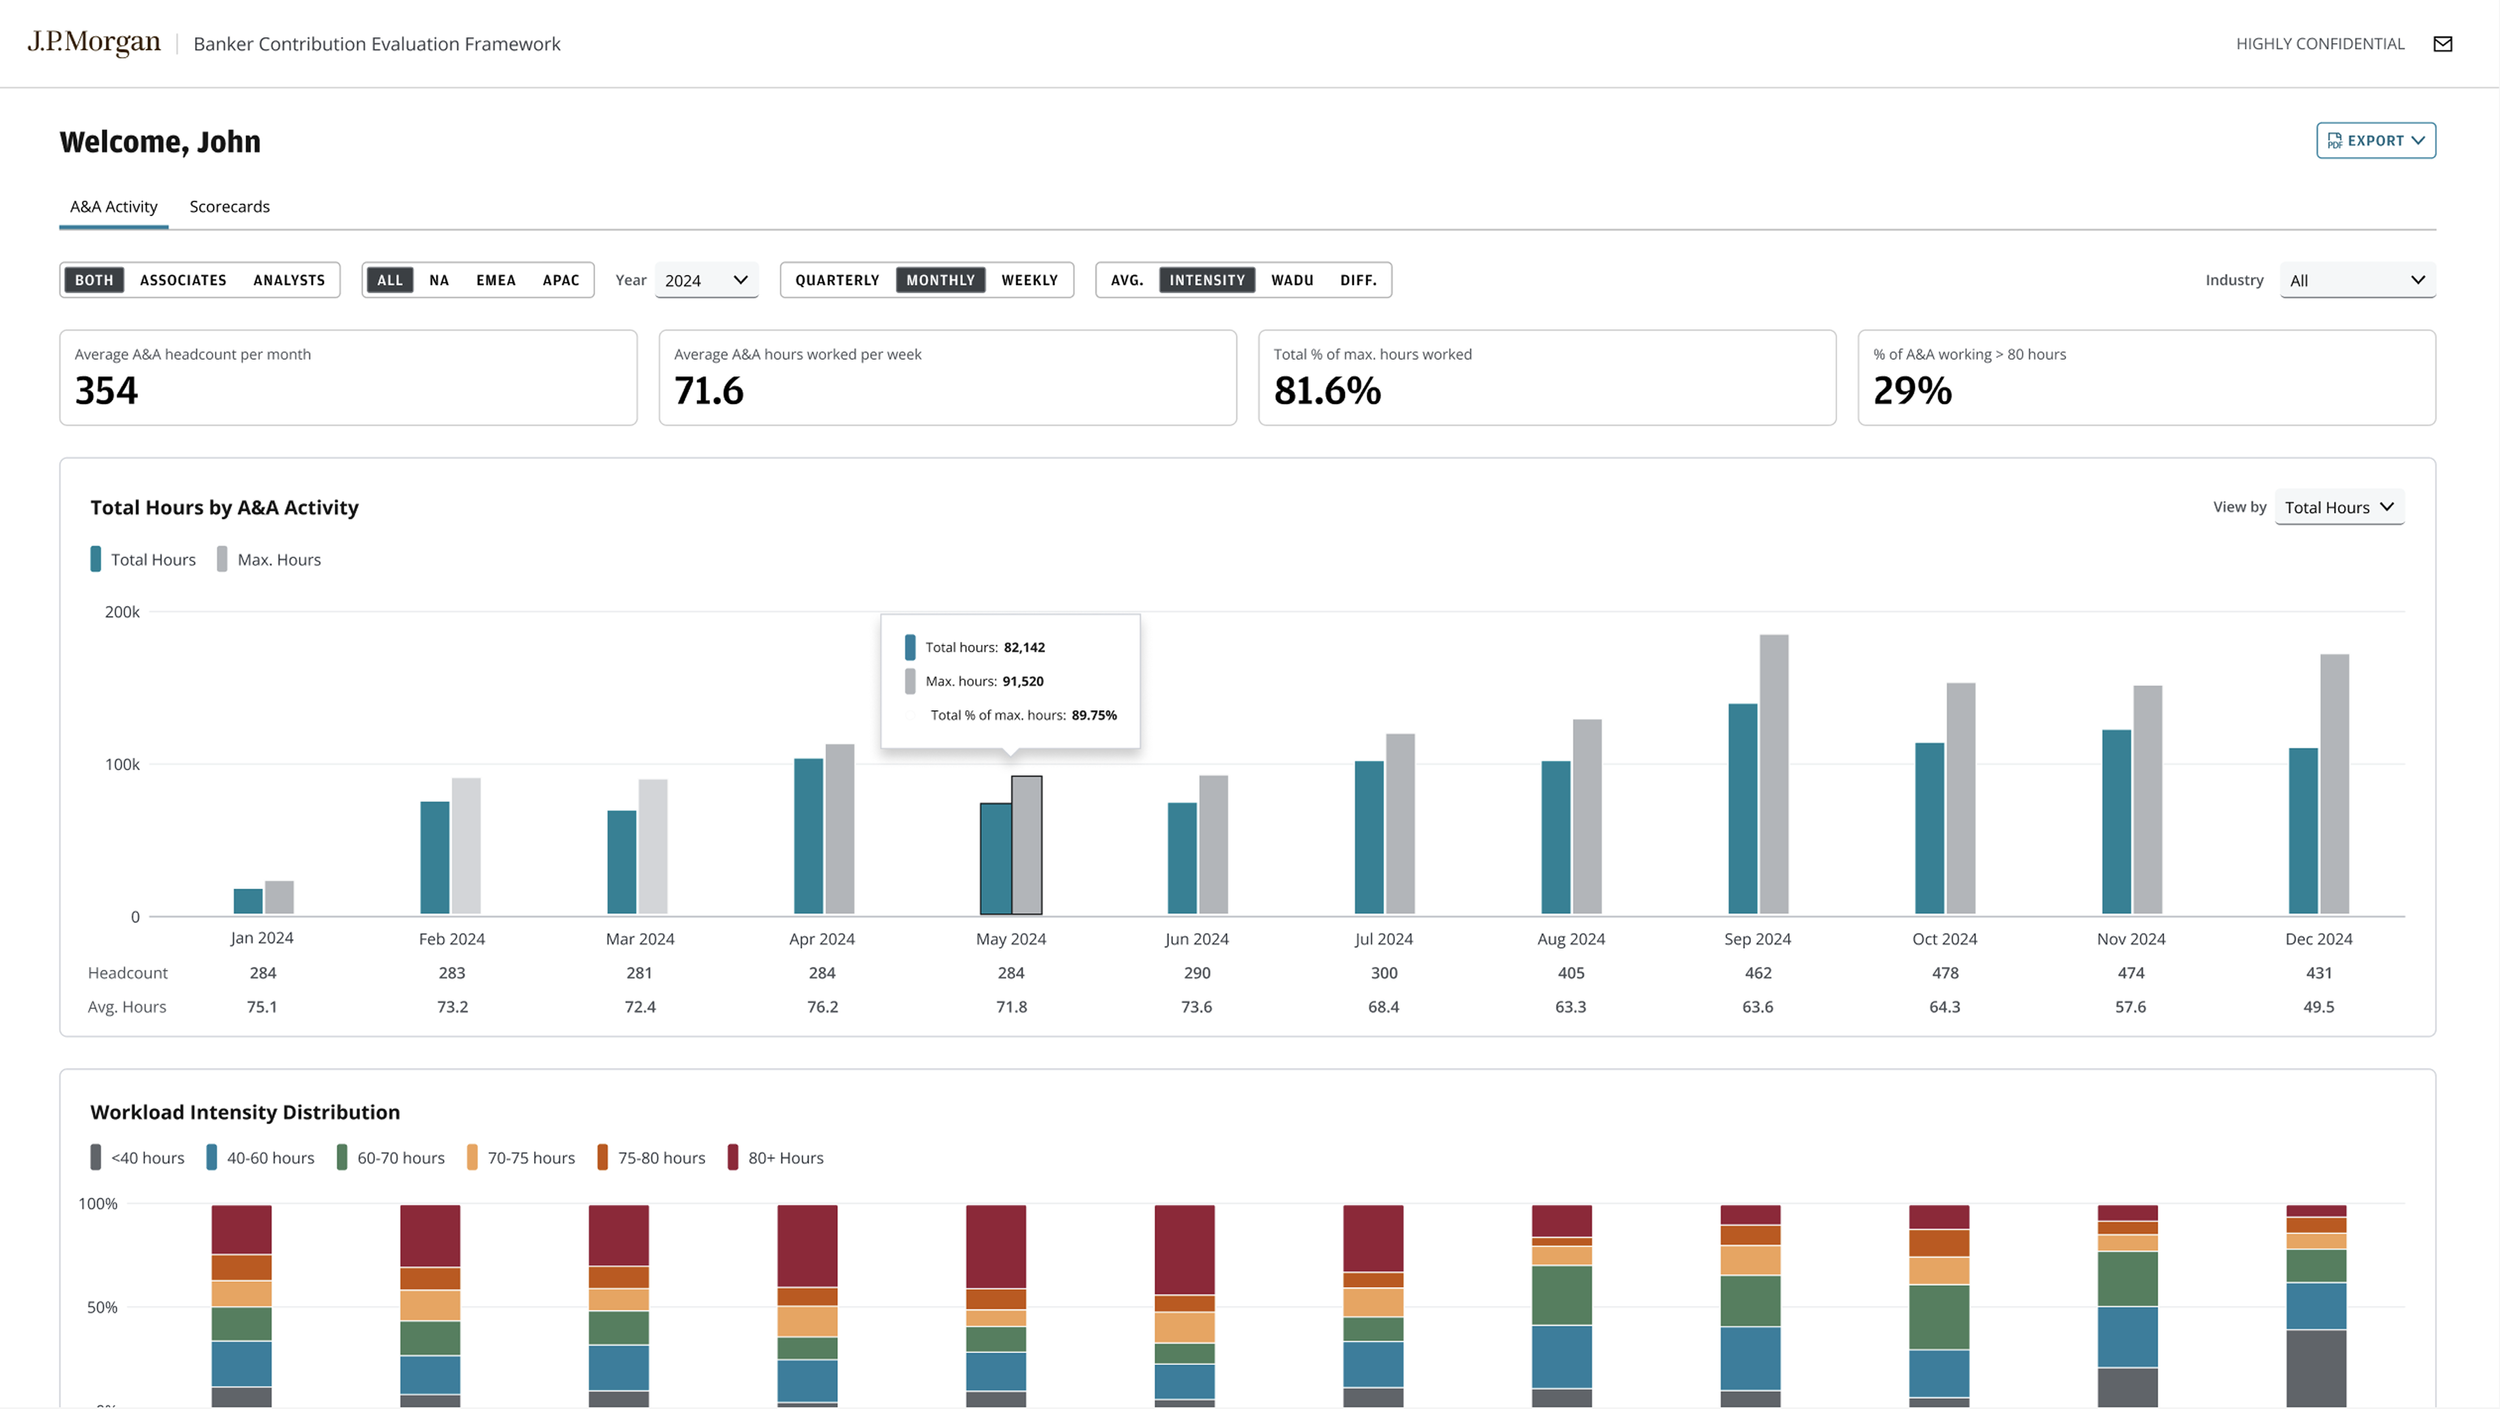
Task: Open the EXPORT dropdown menu
Action: pyautogui.click(x=2375, y=141)
